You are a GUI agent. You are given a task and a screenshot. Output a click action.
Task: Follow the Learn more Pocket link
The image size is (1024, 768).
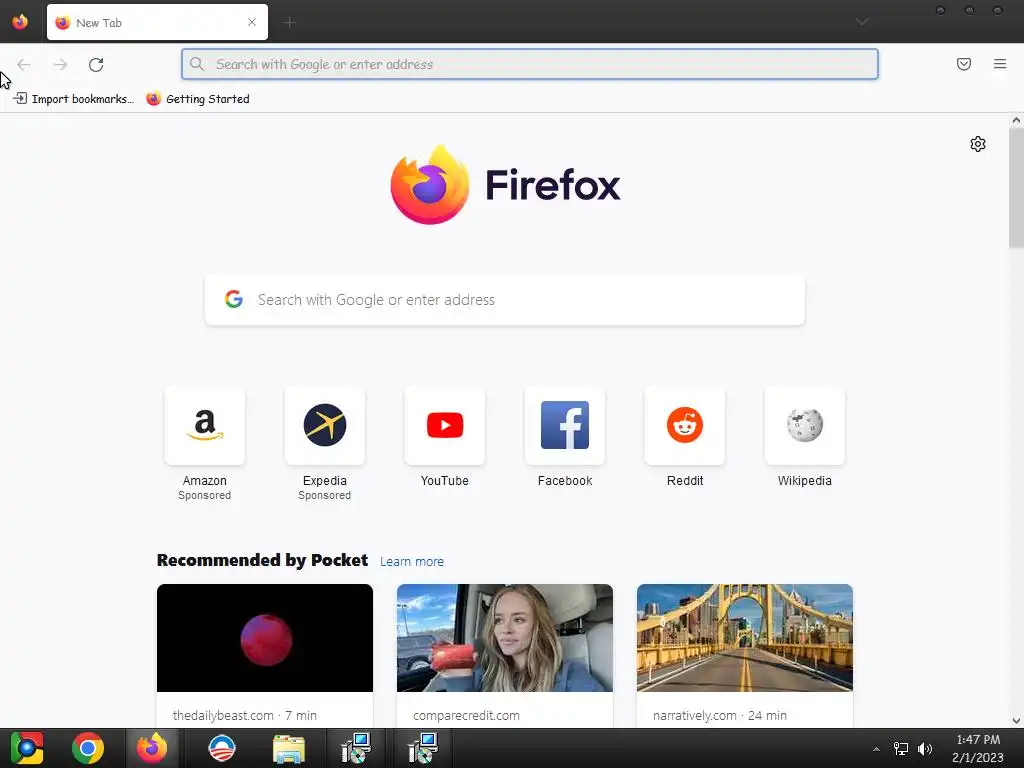tap(411, 562)
